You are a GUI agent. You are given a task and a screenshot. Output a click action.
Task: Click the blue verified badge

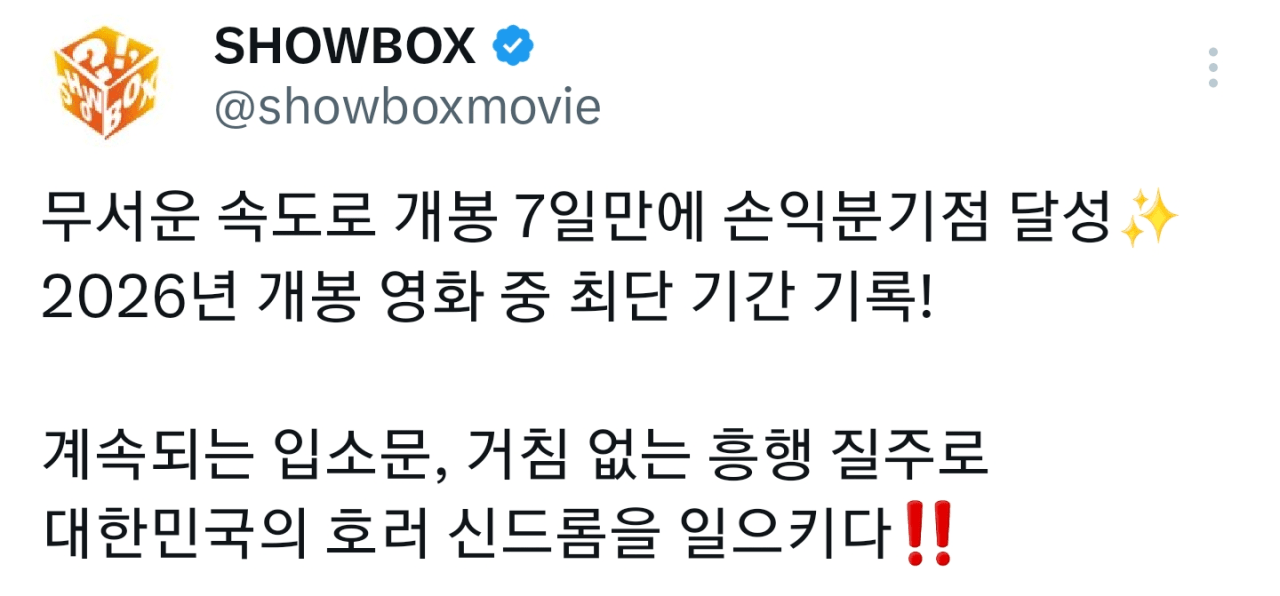[515, 47]
